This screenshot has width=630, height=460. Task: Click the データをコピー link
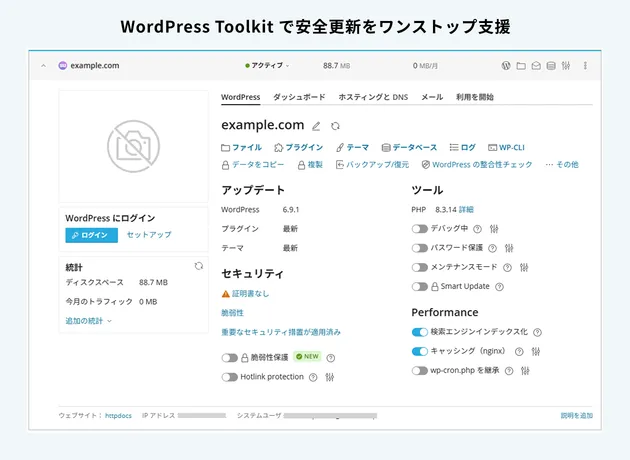point(253,165)
